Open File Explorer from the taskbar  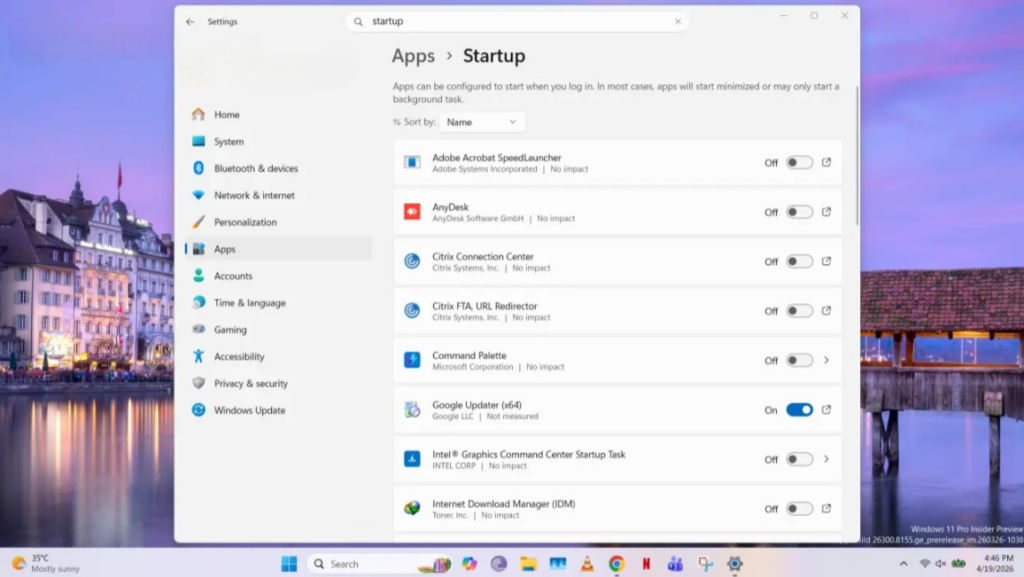tap(528, 564)
